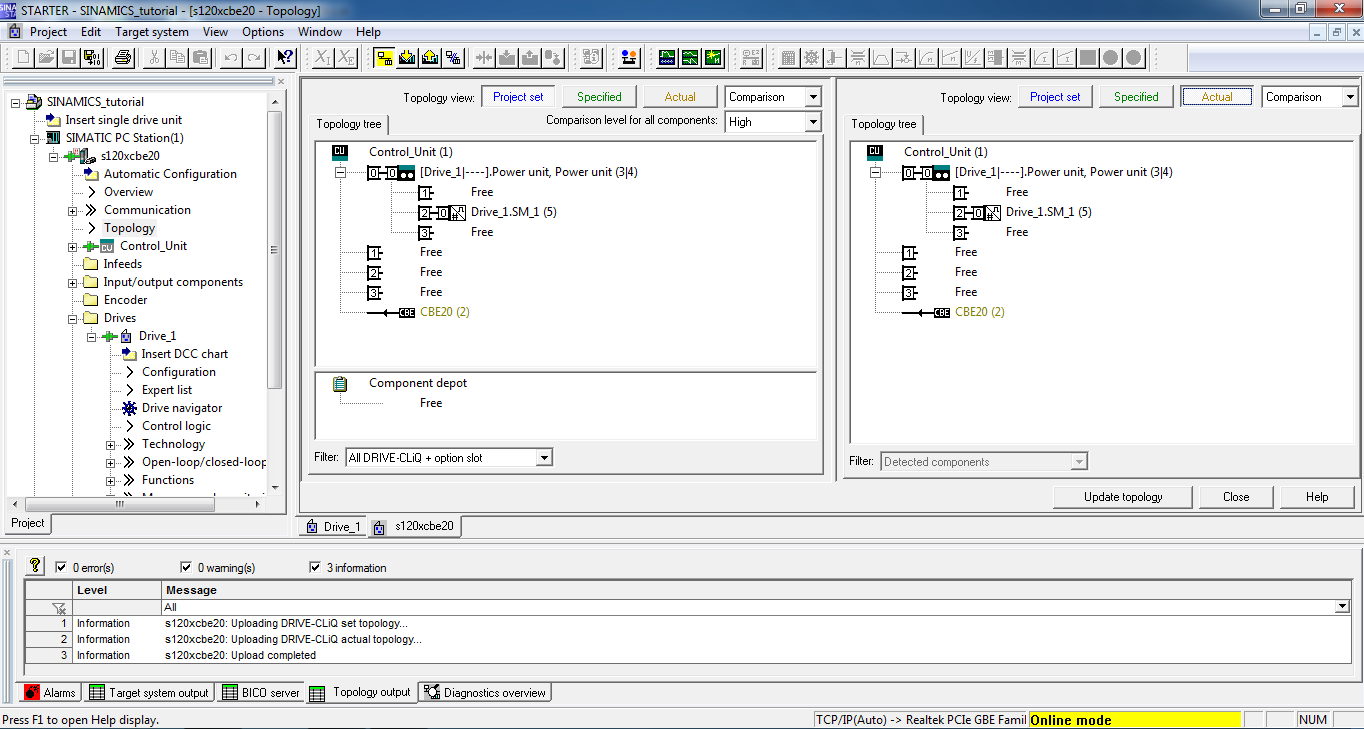Toggle the 0 error(s) checkbox
The width and height of the screenshot is (1364, 729).
coord(62,568)
